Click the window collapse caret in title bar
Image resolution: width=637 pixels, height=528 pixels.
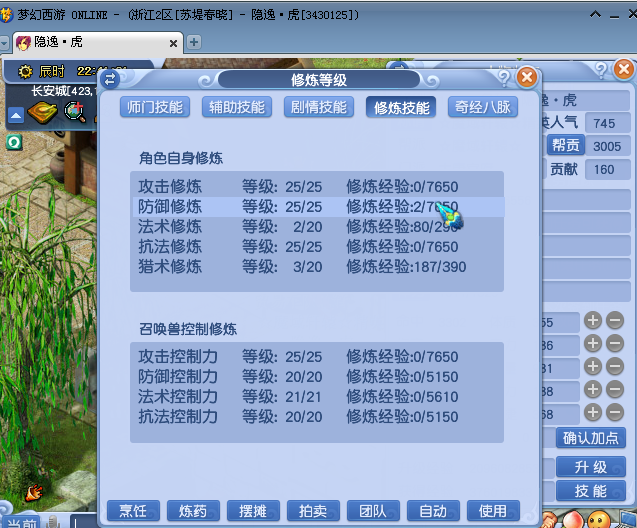(x=595, y=15)
